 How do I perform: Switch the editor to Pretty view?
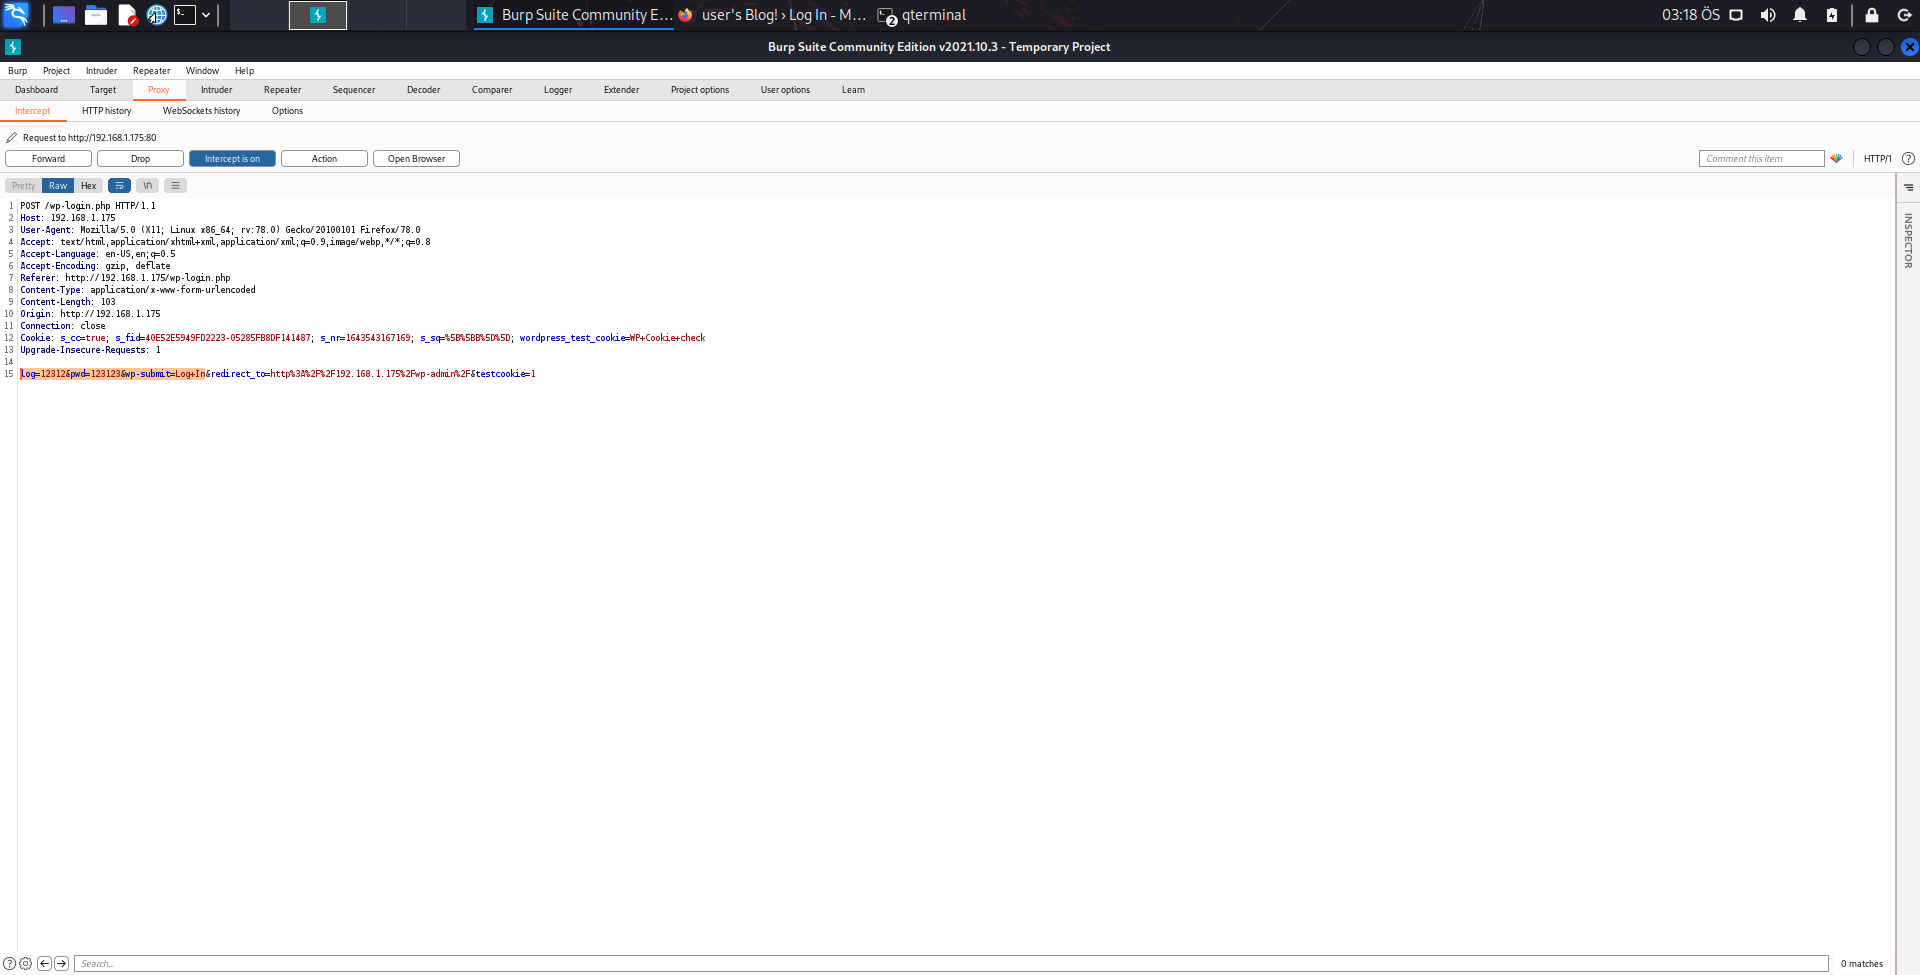click(23, 186)
